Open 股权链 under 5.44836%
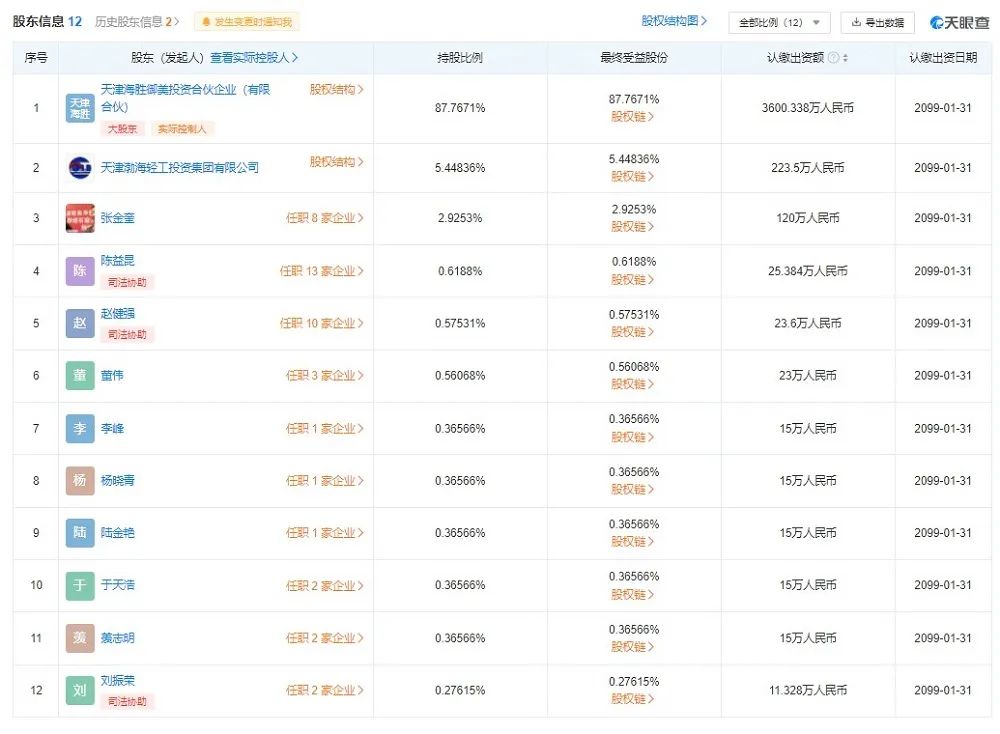1000x734 pixels. coord(633,177)
